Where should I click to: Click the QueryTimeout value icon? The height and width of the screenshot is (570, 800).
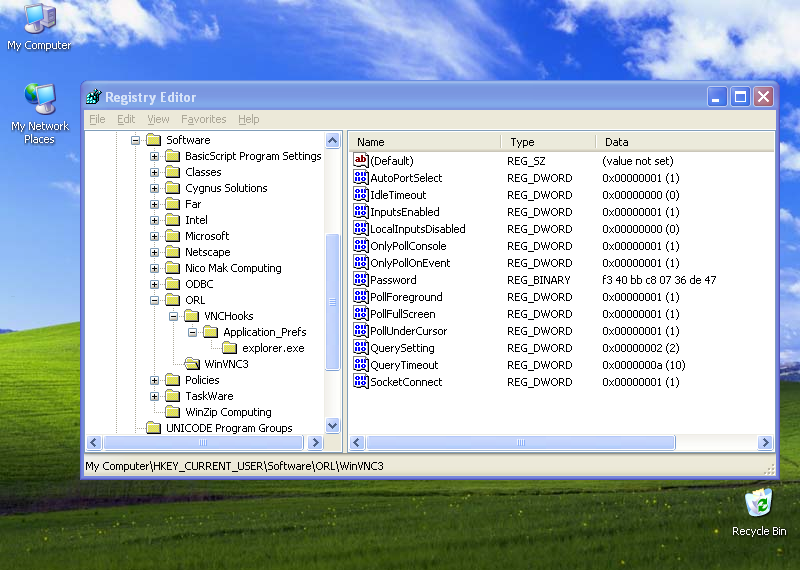click(x=361, y=364)
